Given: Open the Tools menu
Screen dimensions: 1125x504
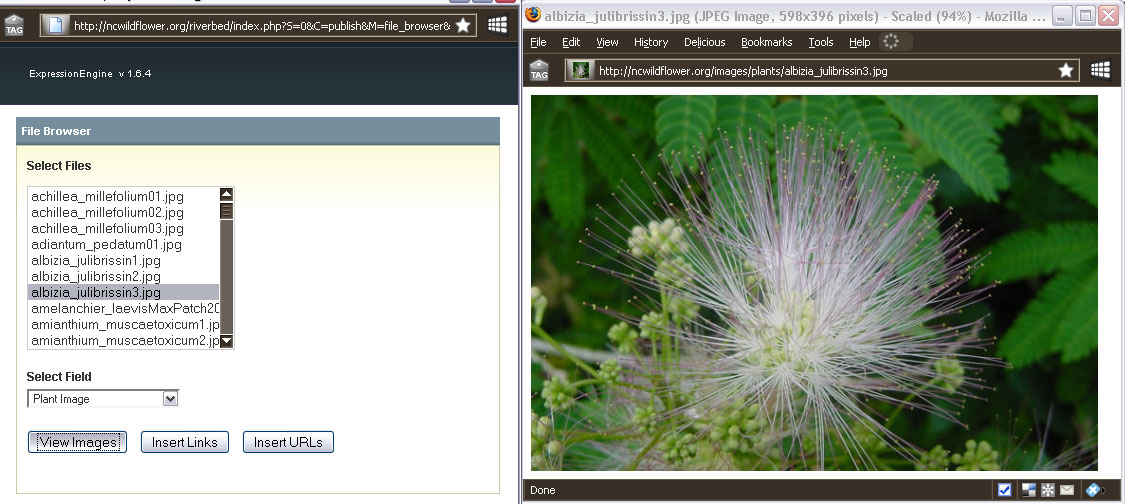Looking at the screenshot, I should point(820,42).
